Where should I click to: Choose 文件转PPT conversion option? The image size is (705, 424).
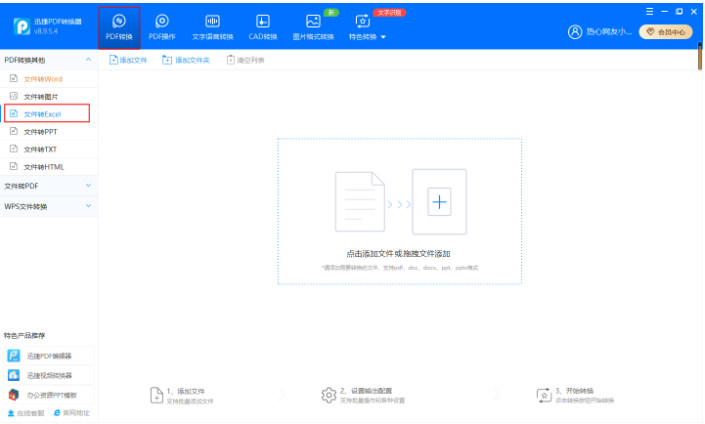[x=40, y=131]
